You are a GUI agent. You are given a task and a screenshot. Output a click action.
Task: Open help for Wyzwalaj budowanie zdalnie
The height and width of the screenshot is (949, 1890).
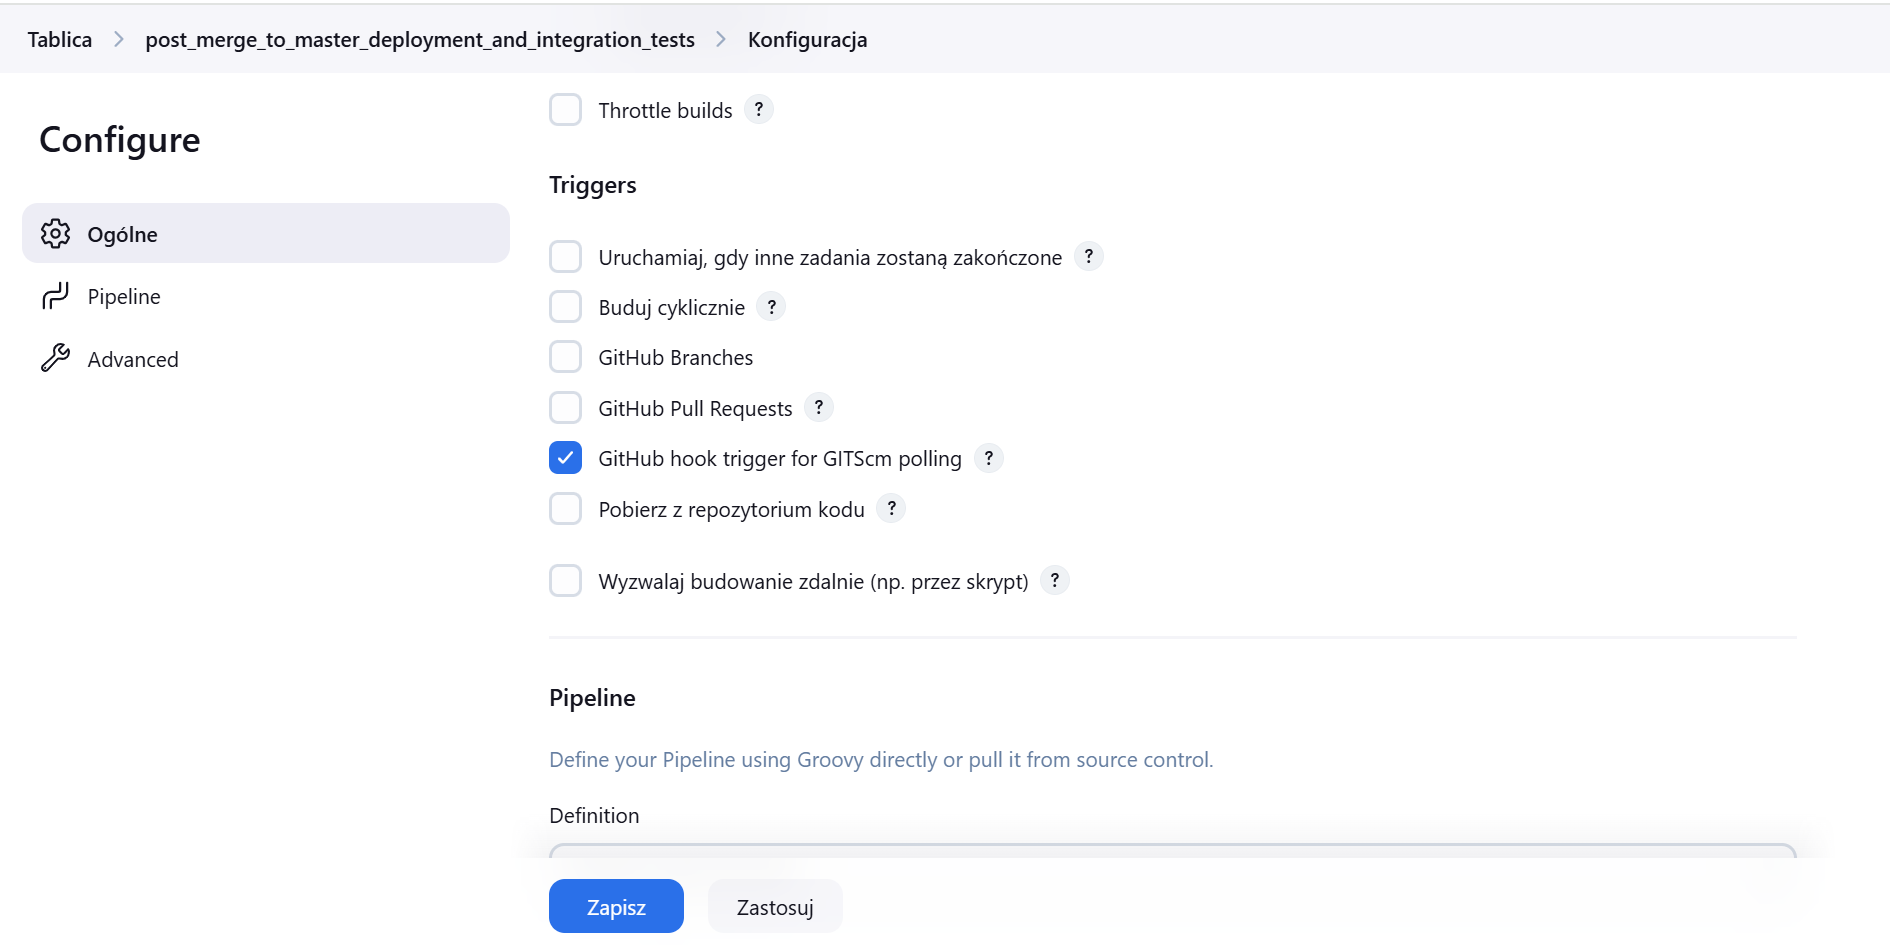point(1053,580)
